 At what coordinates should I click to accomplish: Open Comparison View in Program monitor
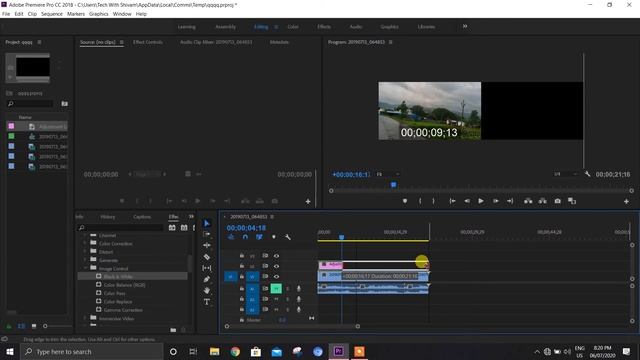(x=572, y=201)
